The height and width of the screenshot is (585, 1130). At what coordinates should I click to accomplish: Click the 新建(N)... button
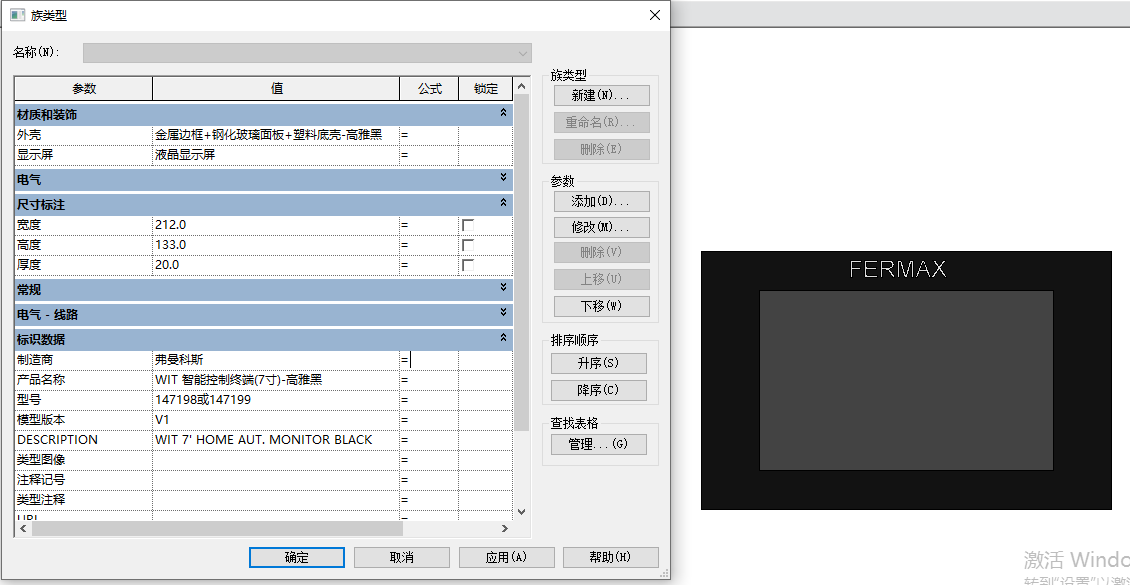pyautogui.click(x=601, y=95)
